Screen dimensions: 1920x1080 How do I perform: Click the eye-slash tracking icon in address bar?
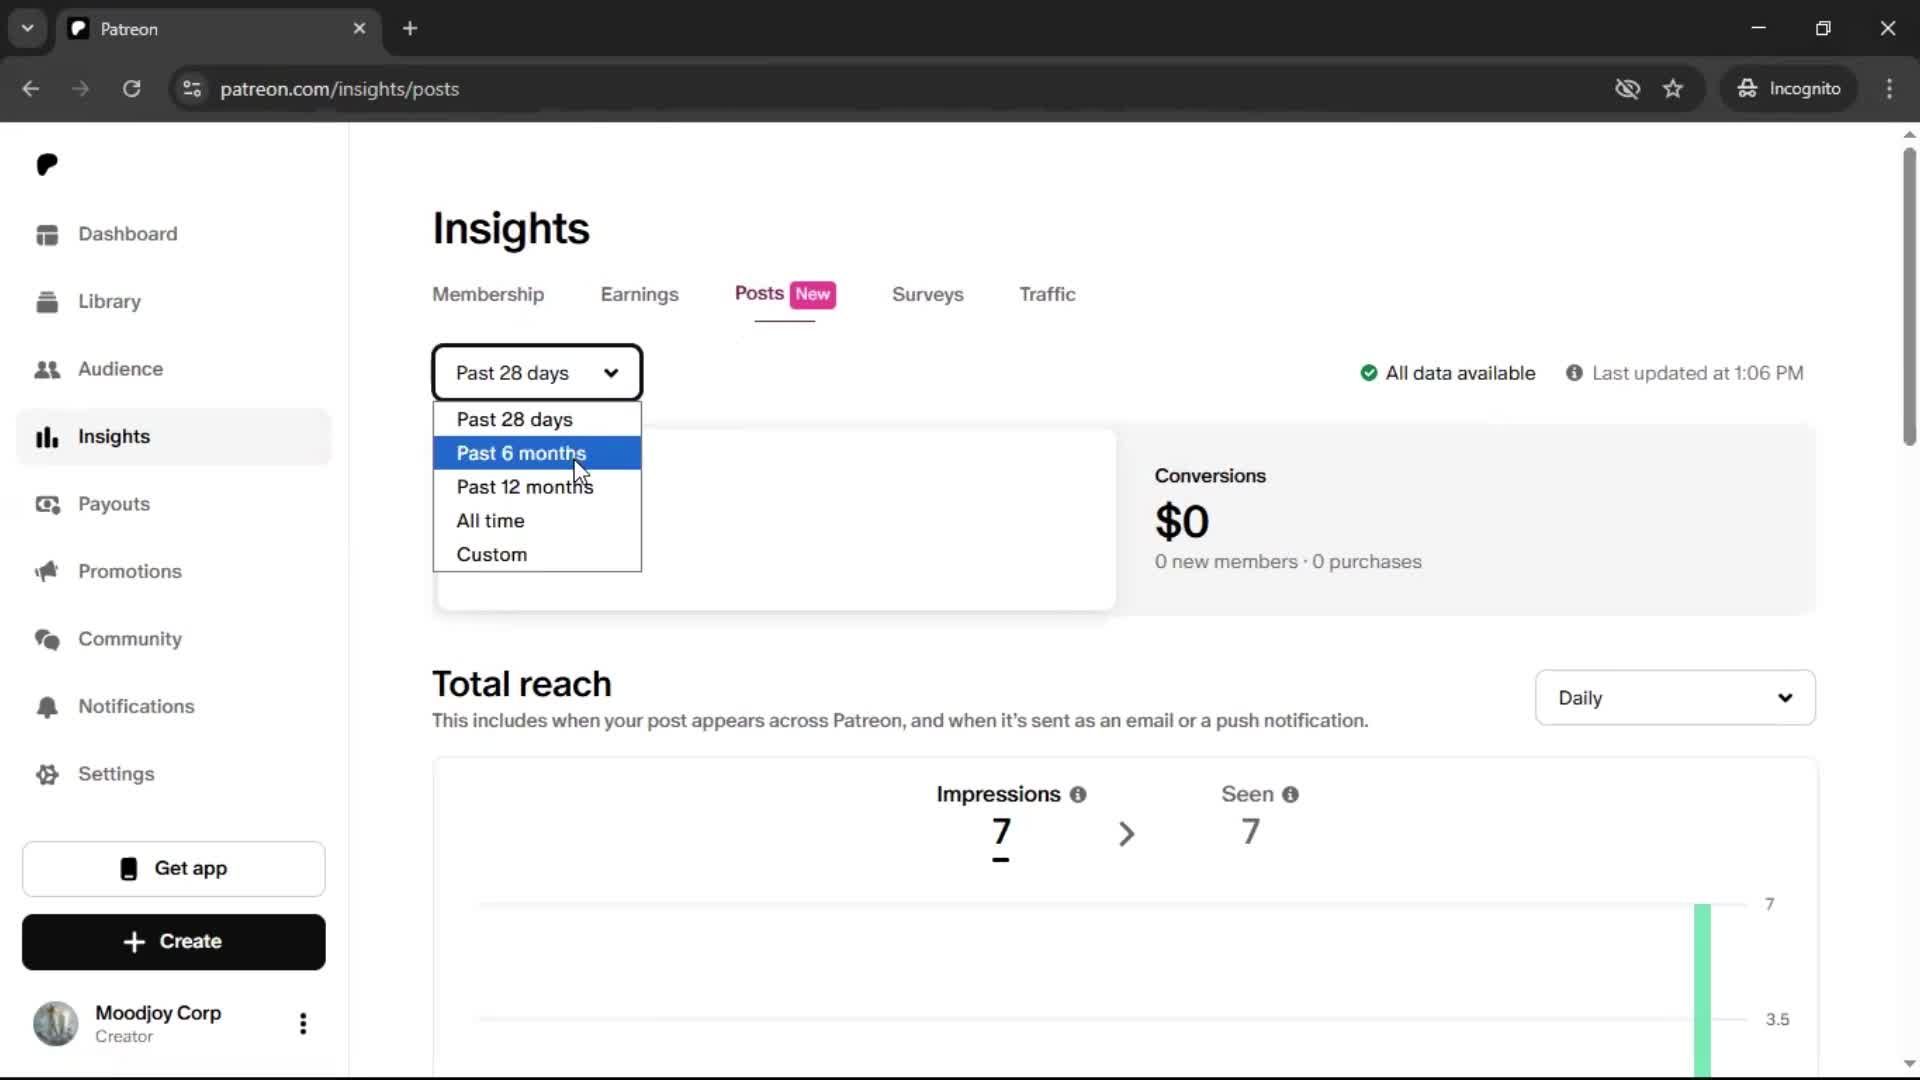pyautogui.click(x=1628, y=89)
